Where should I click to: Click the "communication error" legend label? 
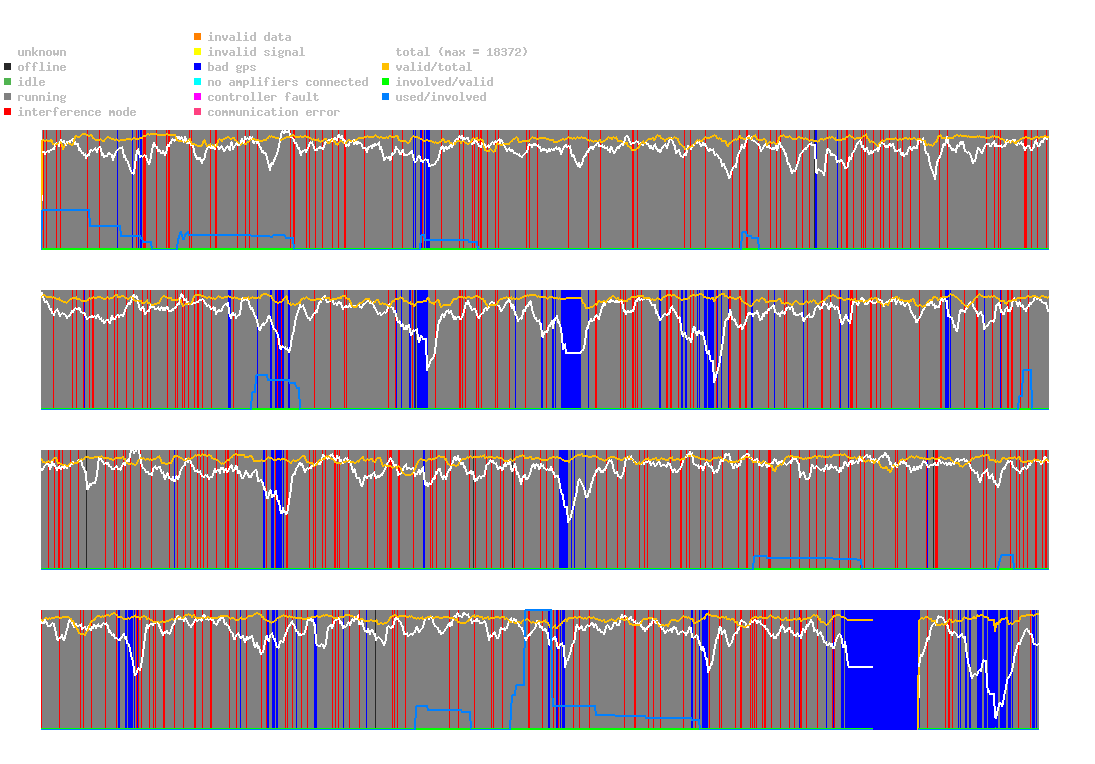[274, 112]
